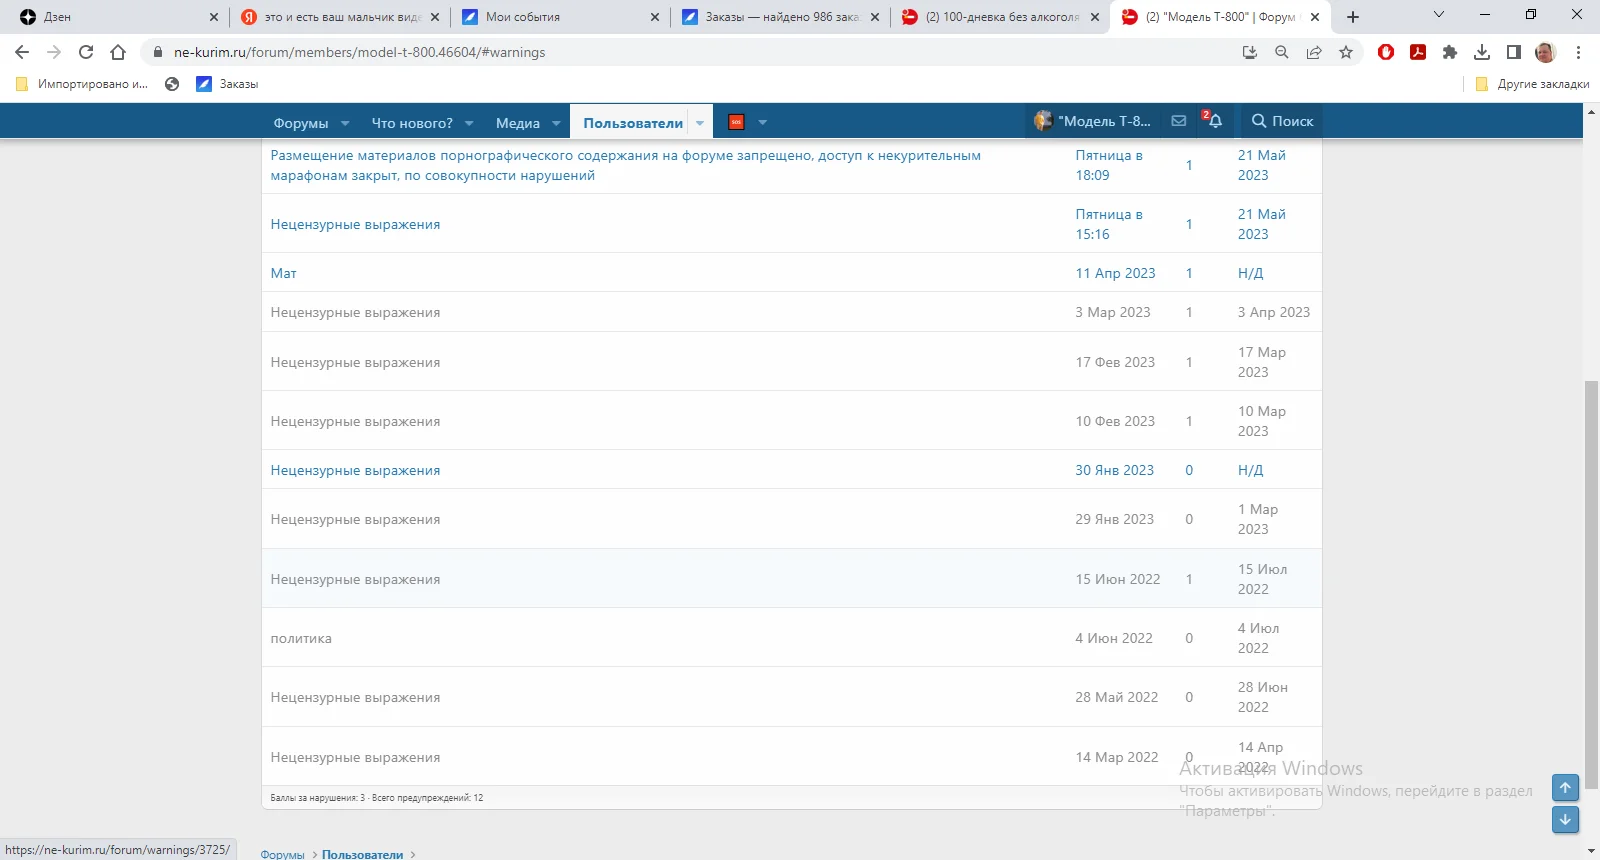Screen dimensions: 1600x860
Task: Close the Мои события tab
Action: pos(655,17)
